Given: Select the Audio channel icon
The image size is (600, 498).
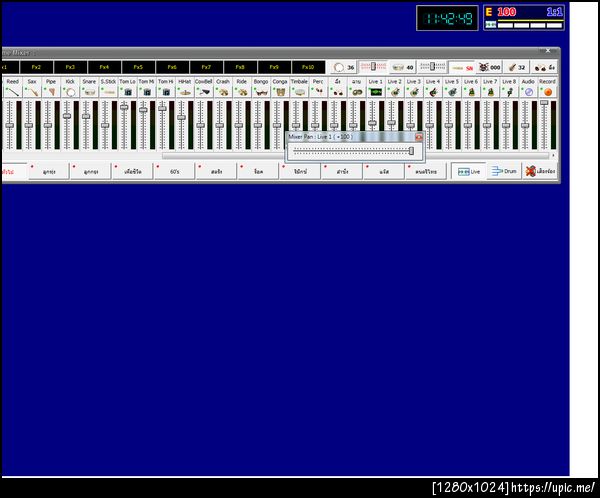Looking at the screenshot, I should coord(529,92).
